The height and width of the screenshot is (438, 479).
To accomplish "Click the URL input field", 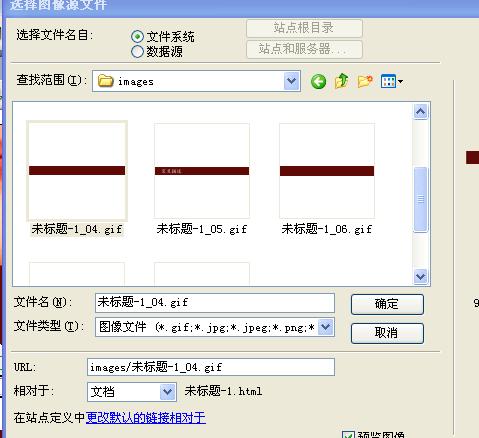I will click(211, 367).
